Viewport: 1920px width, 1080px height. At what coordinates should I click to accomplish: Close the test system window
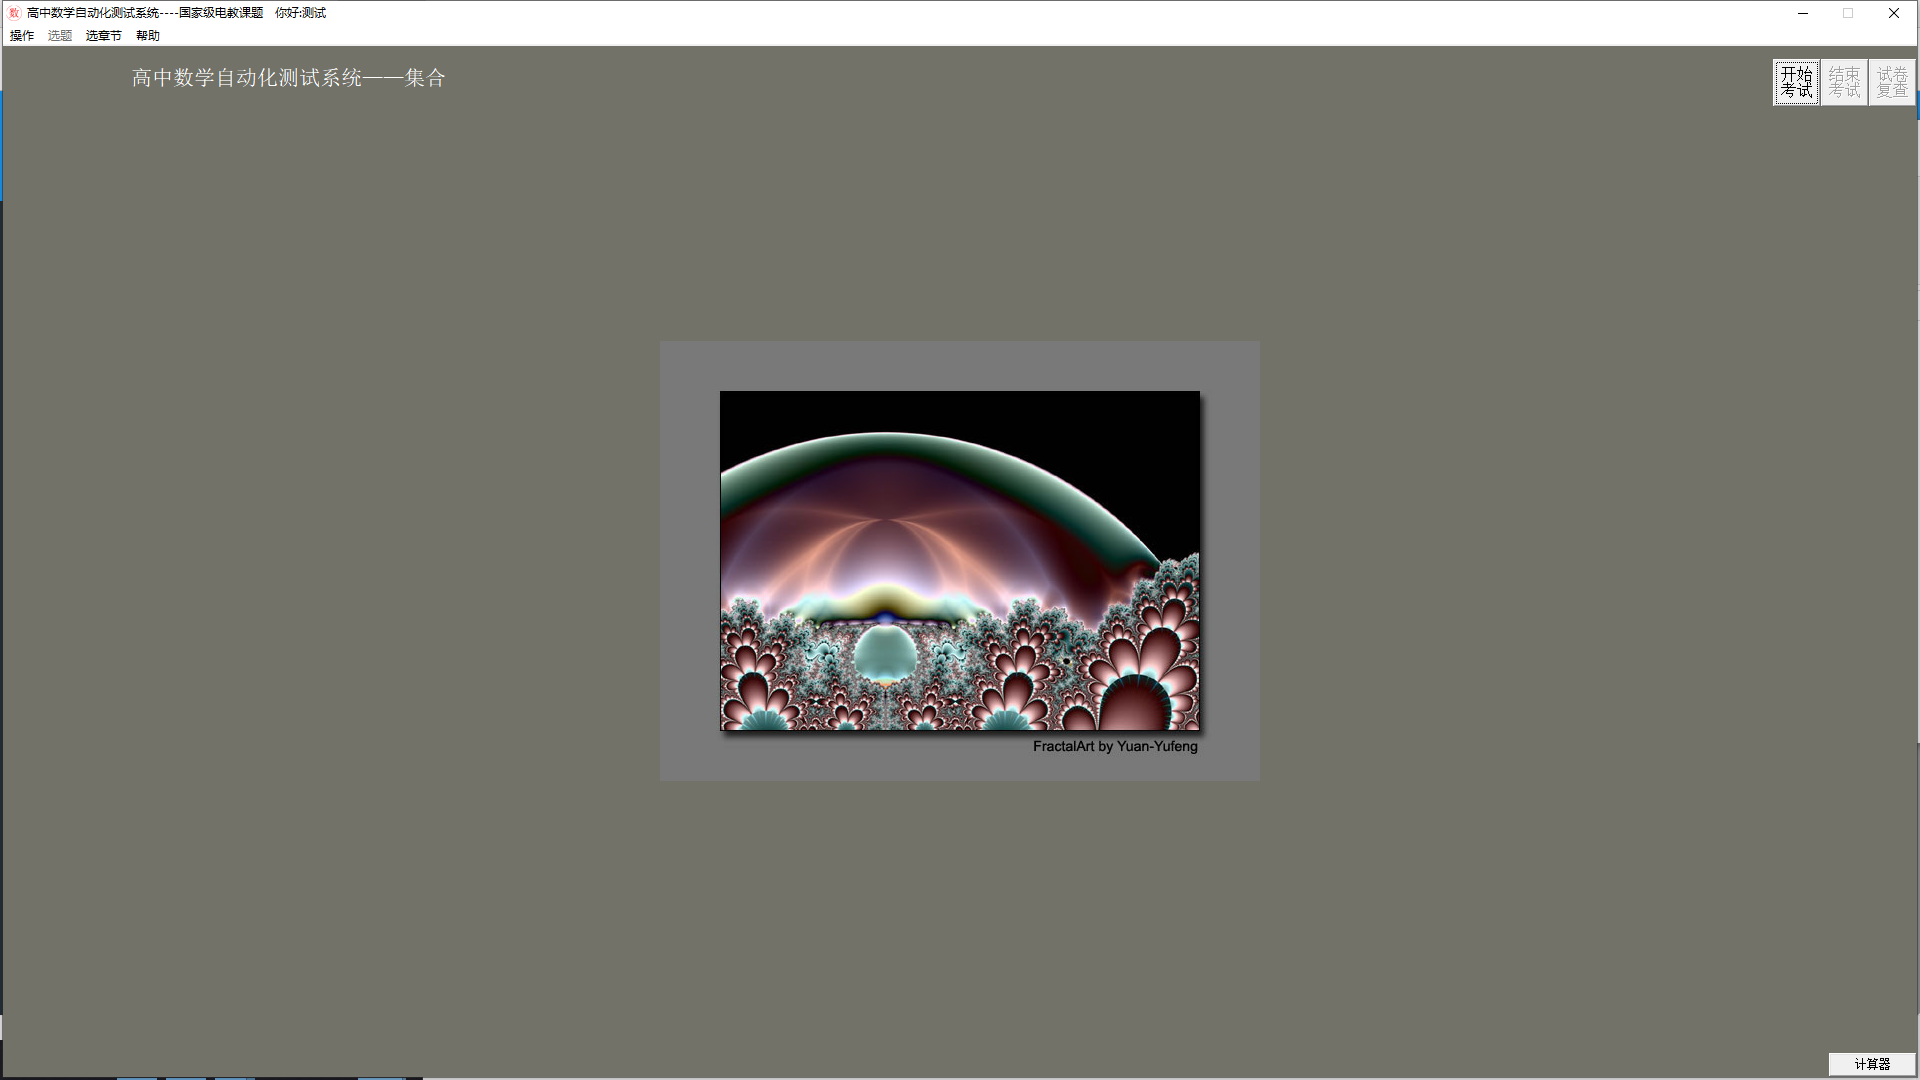(1893, 13)
